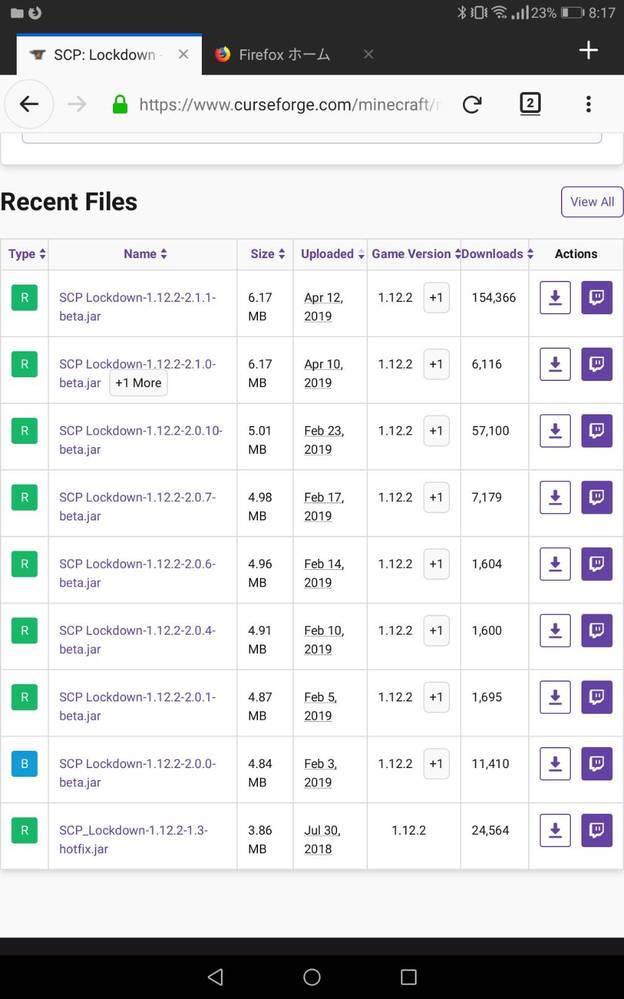This screenshot has height=999, width=624.
Task: Select the Jul 30, 2018 upload date
Action: click(x=323, y=839)
